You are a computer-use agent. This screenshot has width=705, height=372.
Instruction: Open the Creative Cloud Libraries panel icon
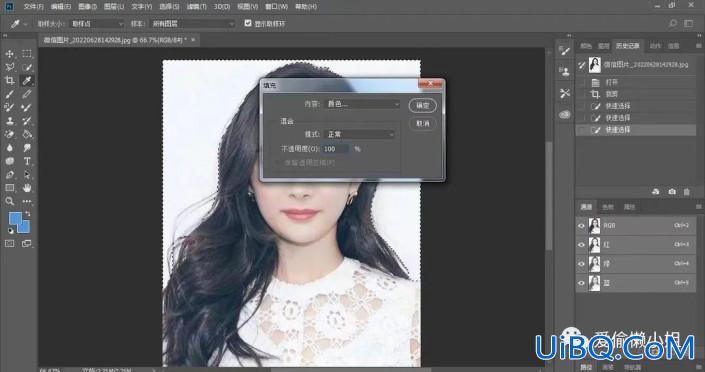(x=565, y=114)
